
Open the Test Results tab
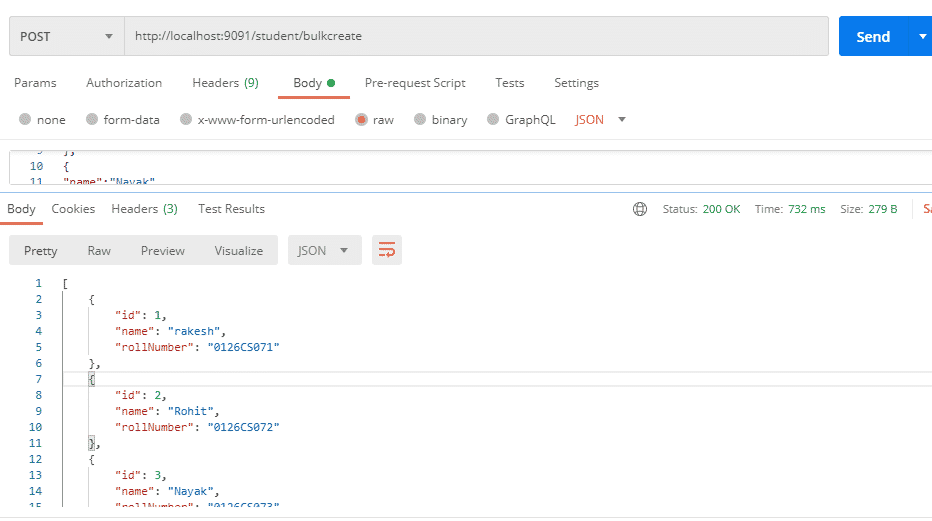click(x=231, y=209)
